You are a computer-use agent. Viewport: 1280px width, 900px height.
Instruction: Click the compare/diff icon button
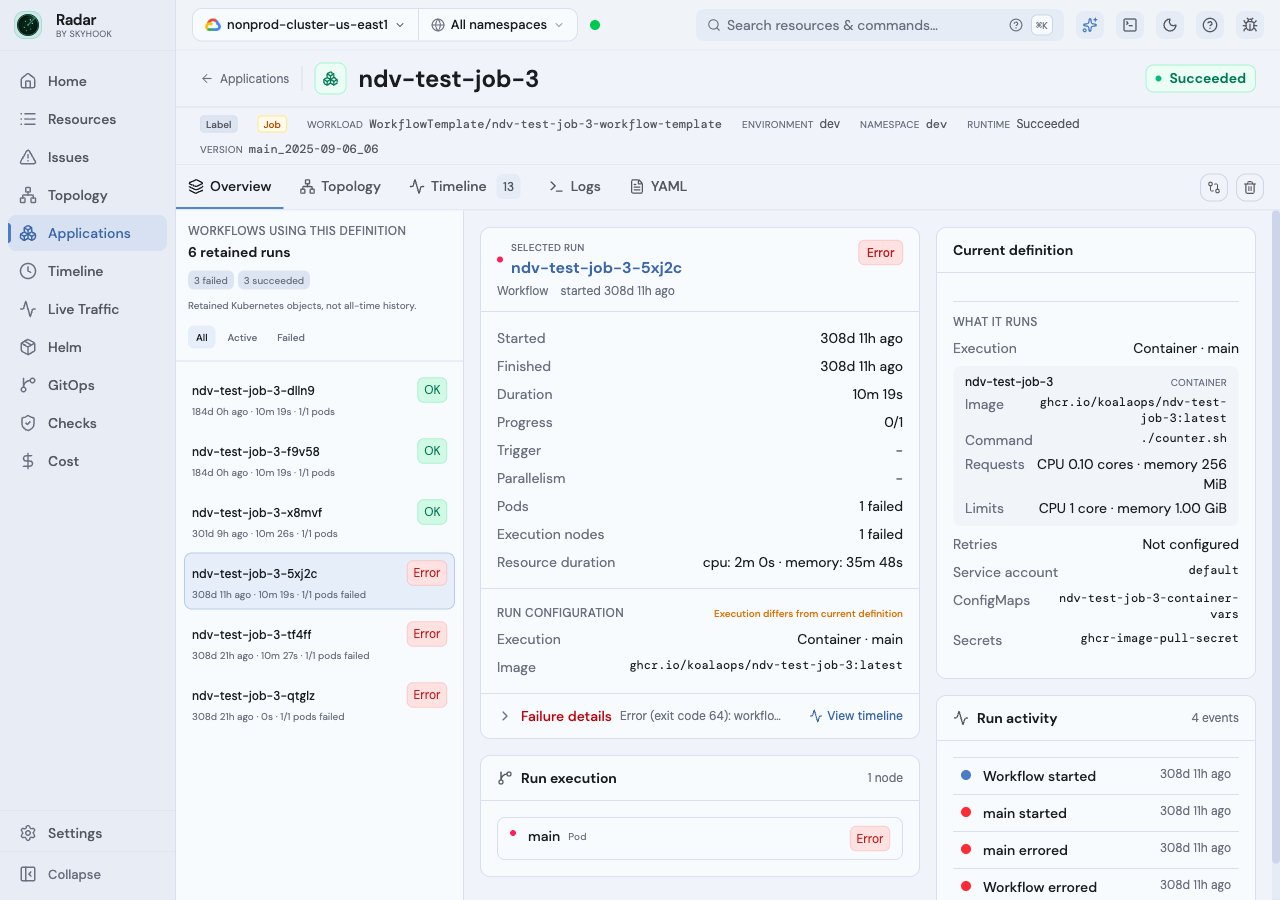pyautogui.click(x=1214, y=187)
